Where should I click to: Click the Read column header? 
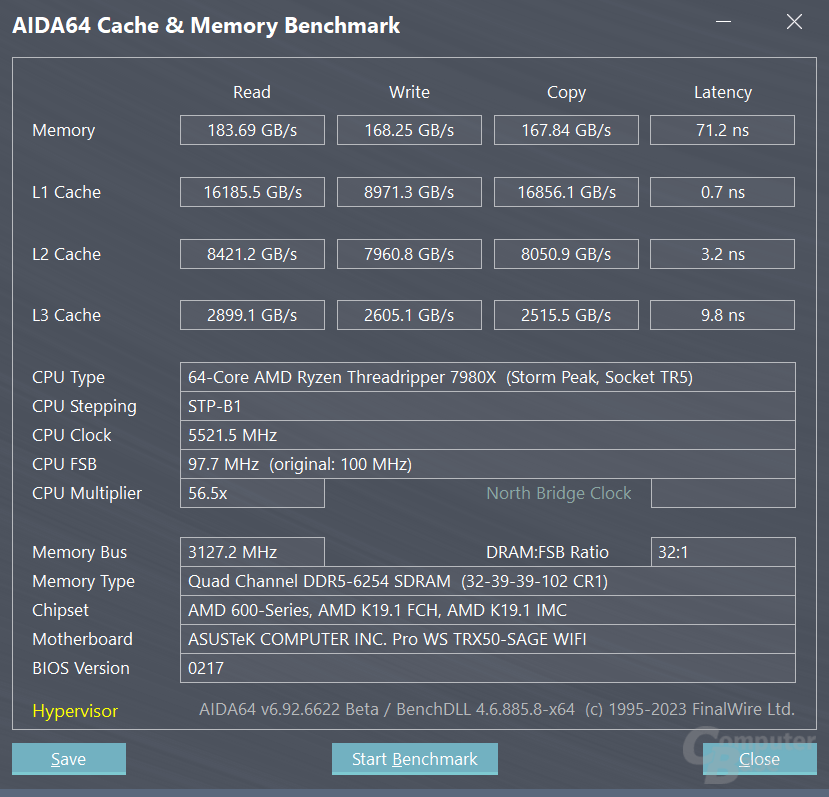[252, 92]
